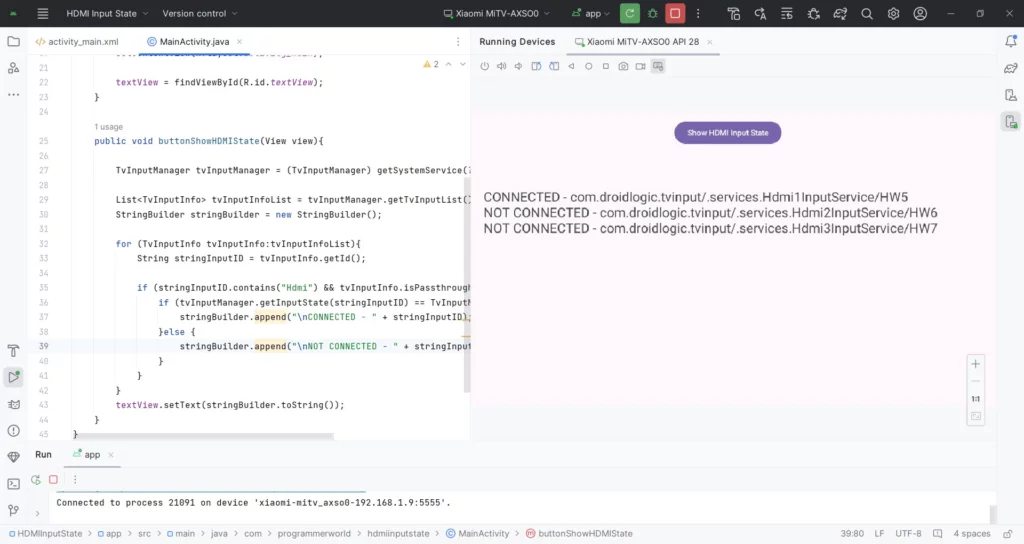Image resolution: width=1024 pixels, height=544 pixels.
Task: Switch to activity_main.xml tab
Action: 77,41
